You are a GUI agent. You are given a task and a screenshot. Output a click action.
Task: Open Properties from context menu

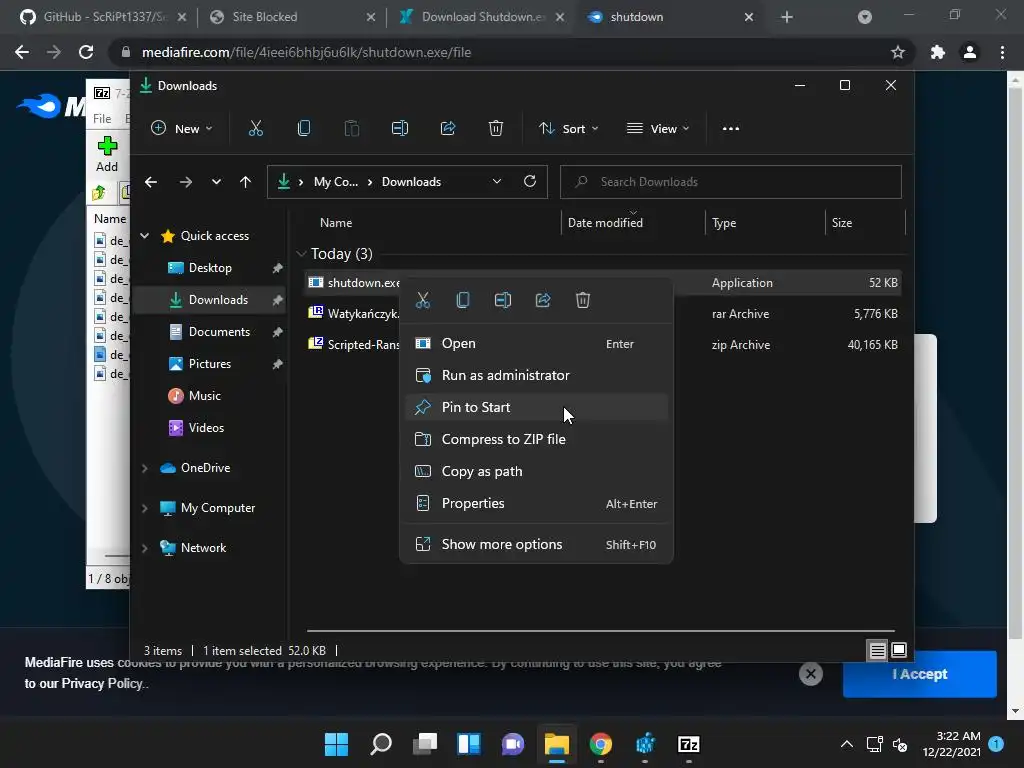(536, 504)
